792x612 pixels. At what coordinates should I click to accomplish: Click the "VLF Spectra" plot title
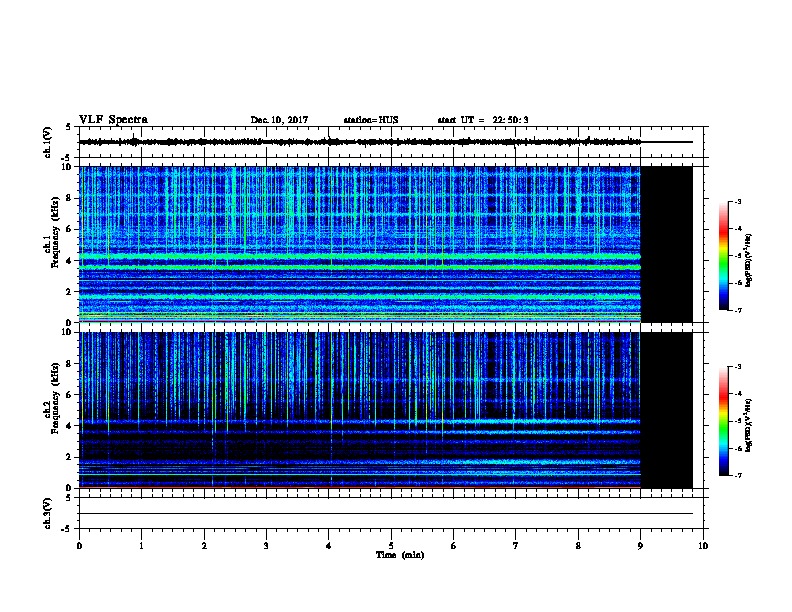coord(113,119)
